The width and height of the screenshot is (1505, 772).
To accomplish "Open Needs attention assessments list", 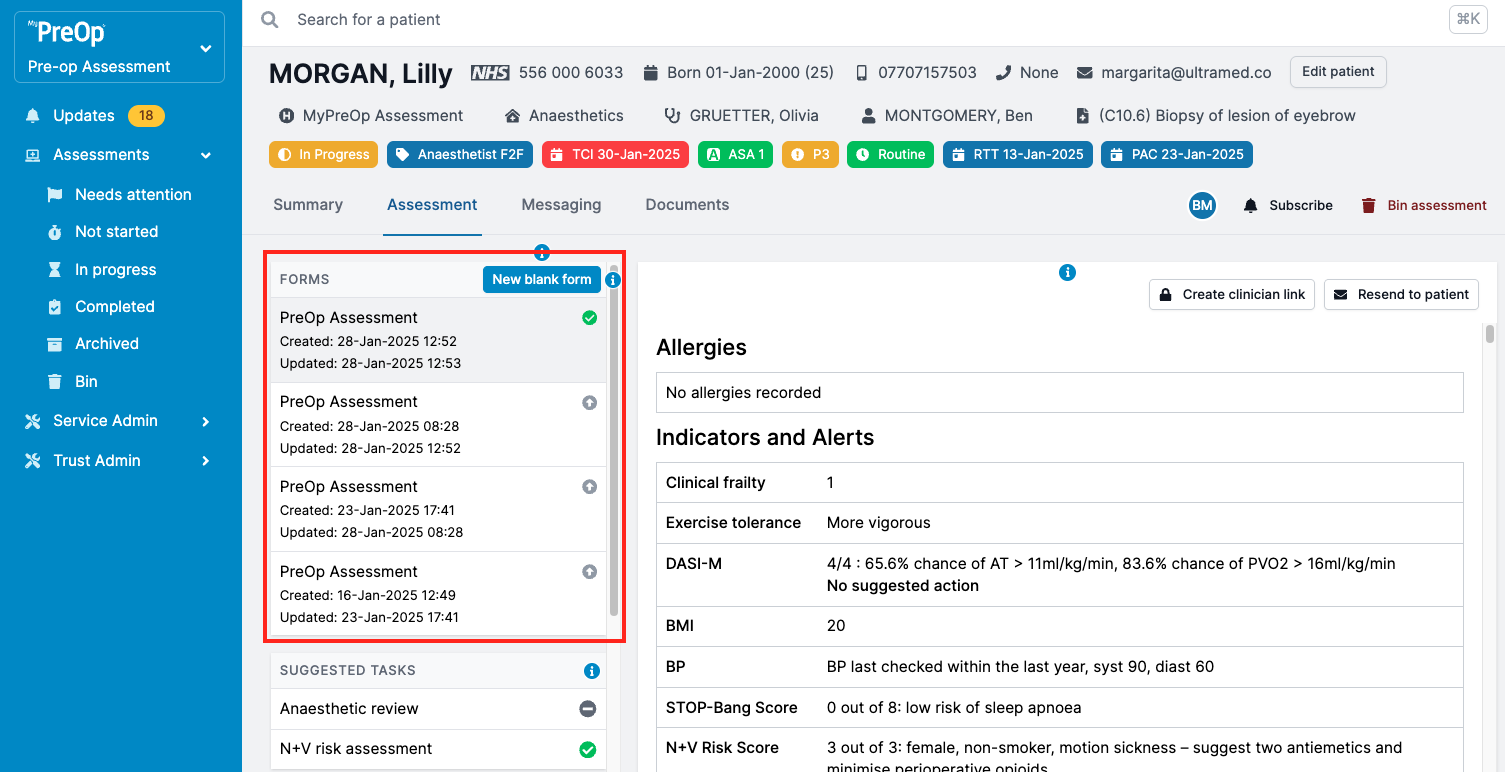I will (133, 195).
